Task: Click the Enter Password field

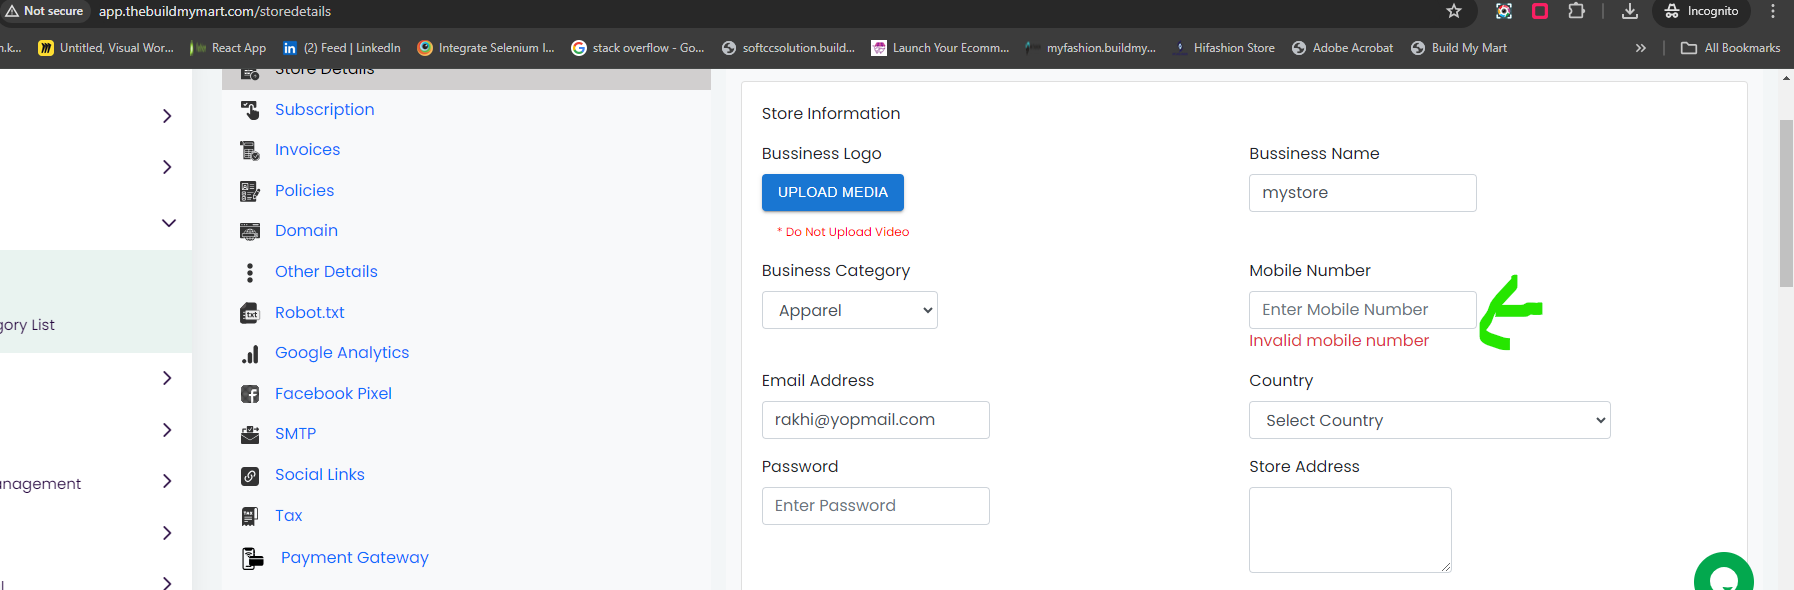Action: click(876, 506)
